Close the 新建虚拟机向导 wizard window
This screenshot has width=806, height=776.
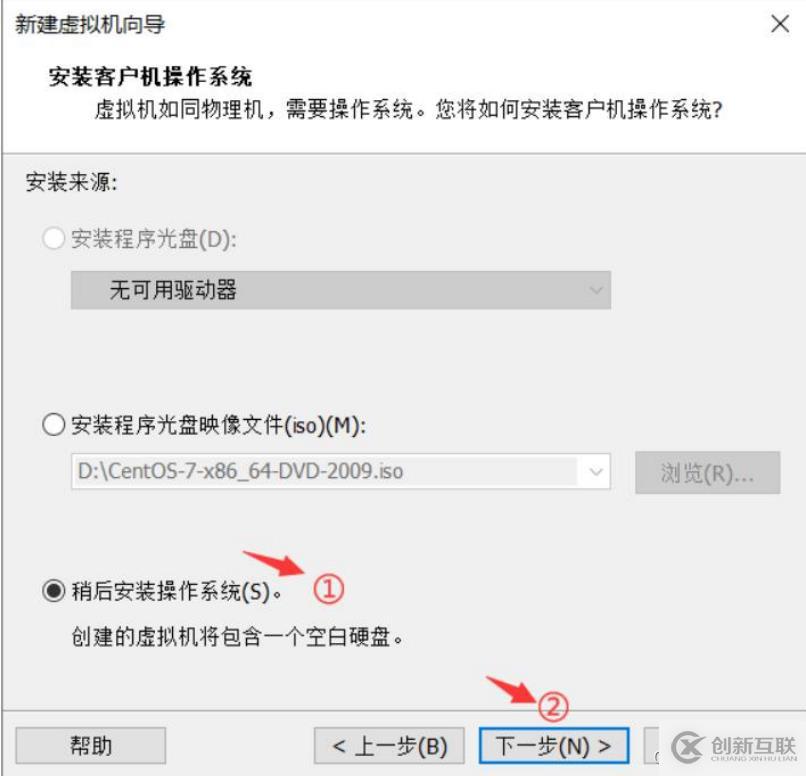(780, 24)
